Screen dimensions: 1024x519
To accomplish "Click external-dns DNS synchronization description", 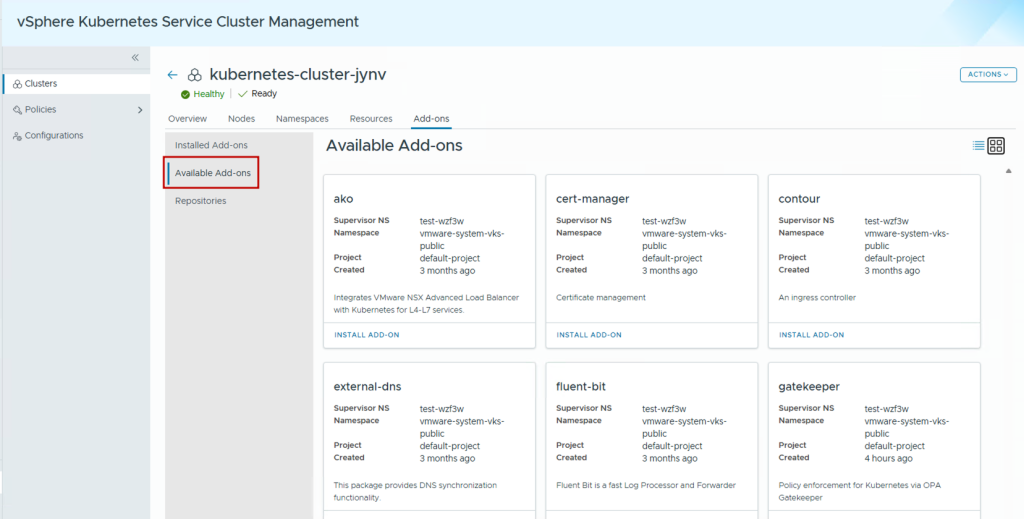I will (415, 492).
